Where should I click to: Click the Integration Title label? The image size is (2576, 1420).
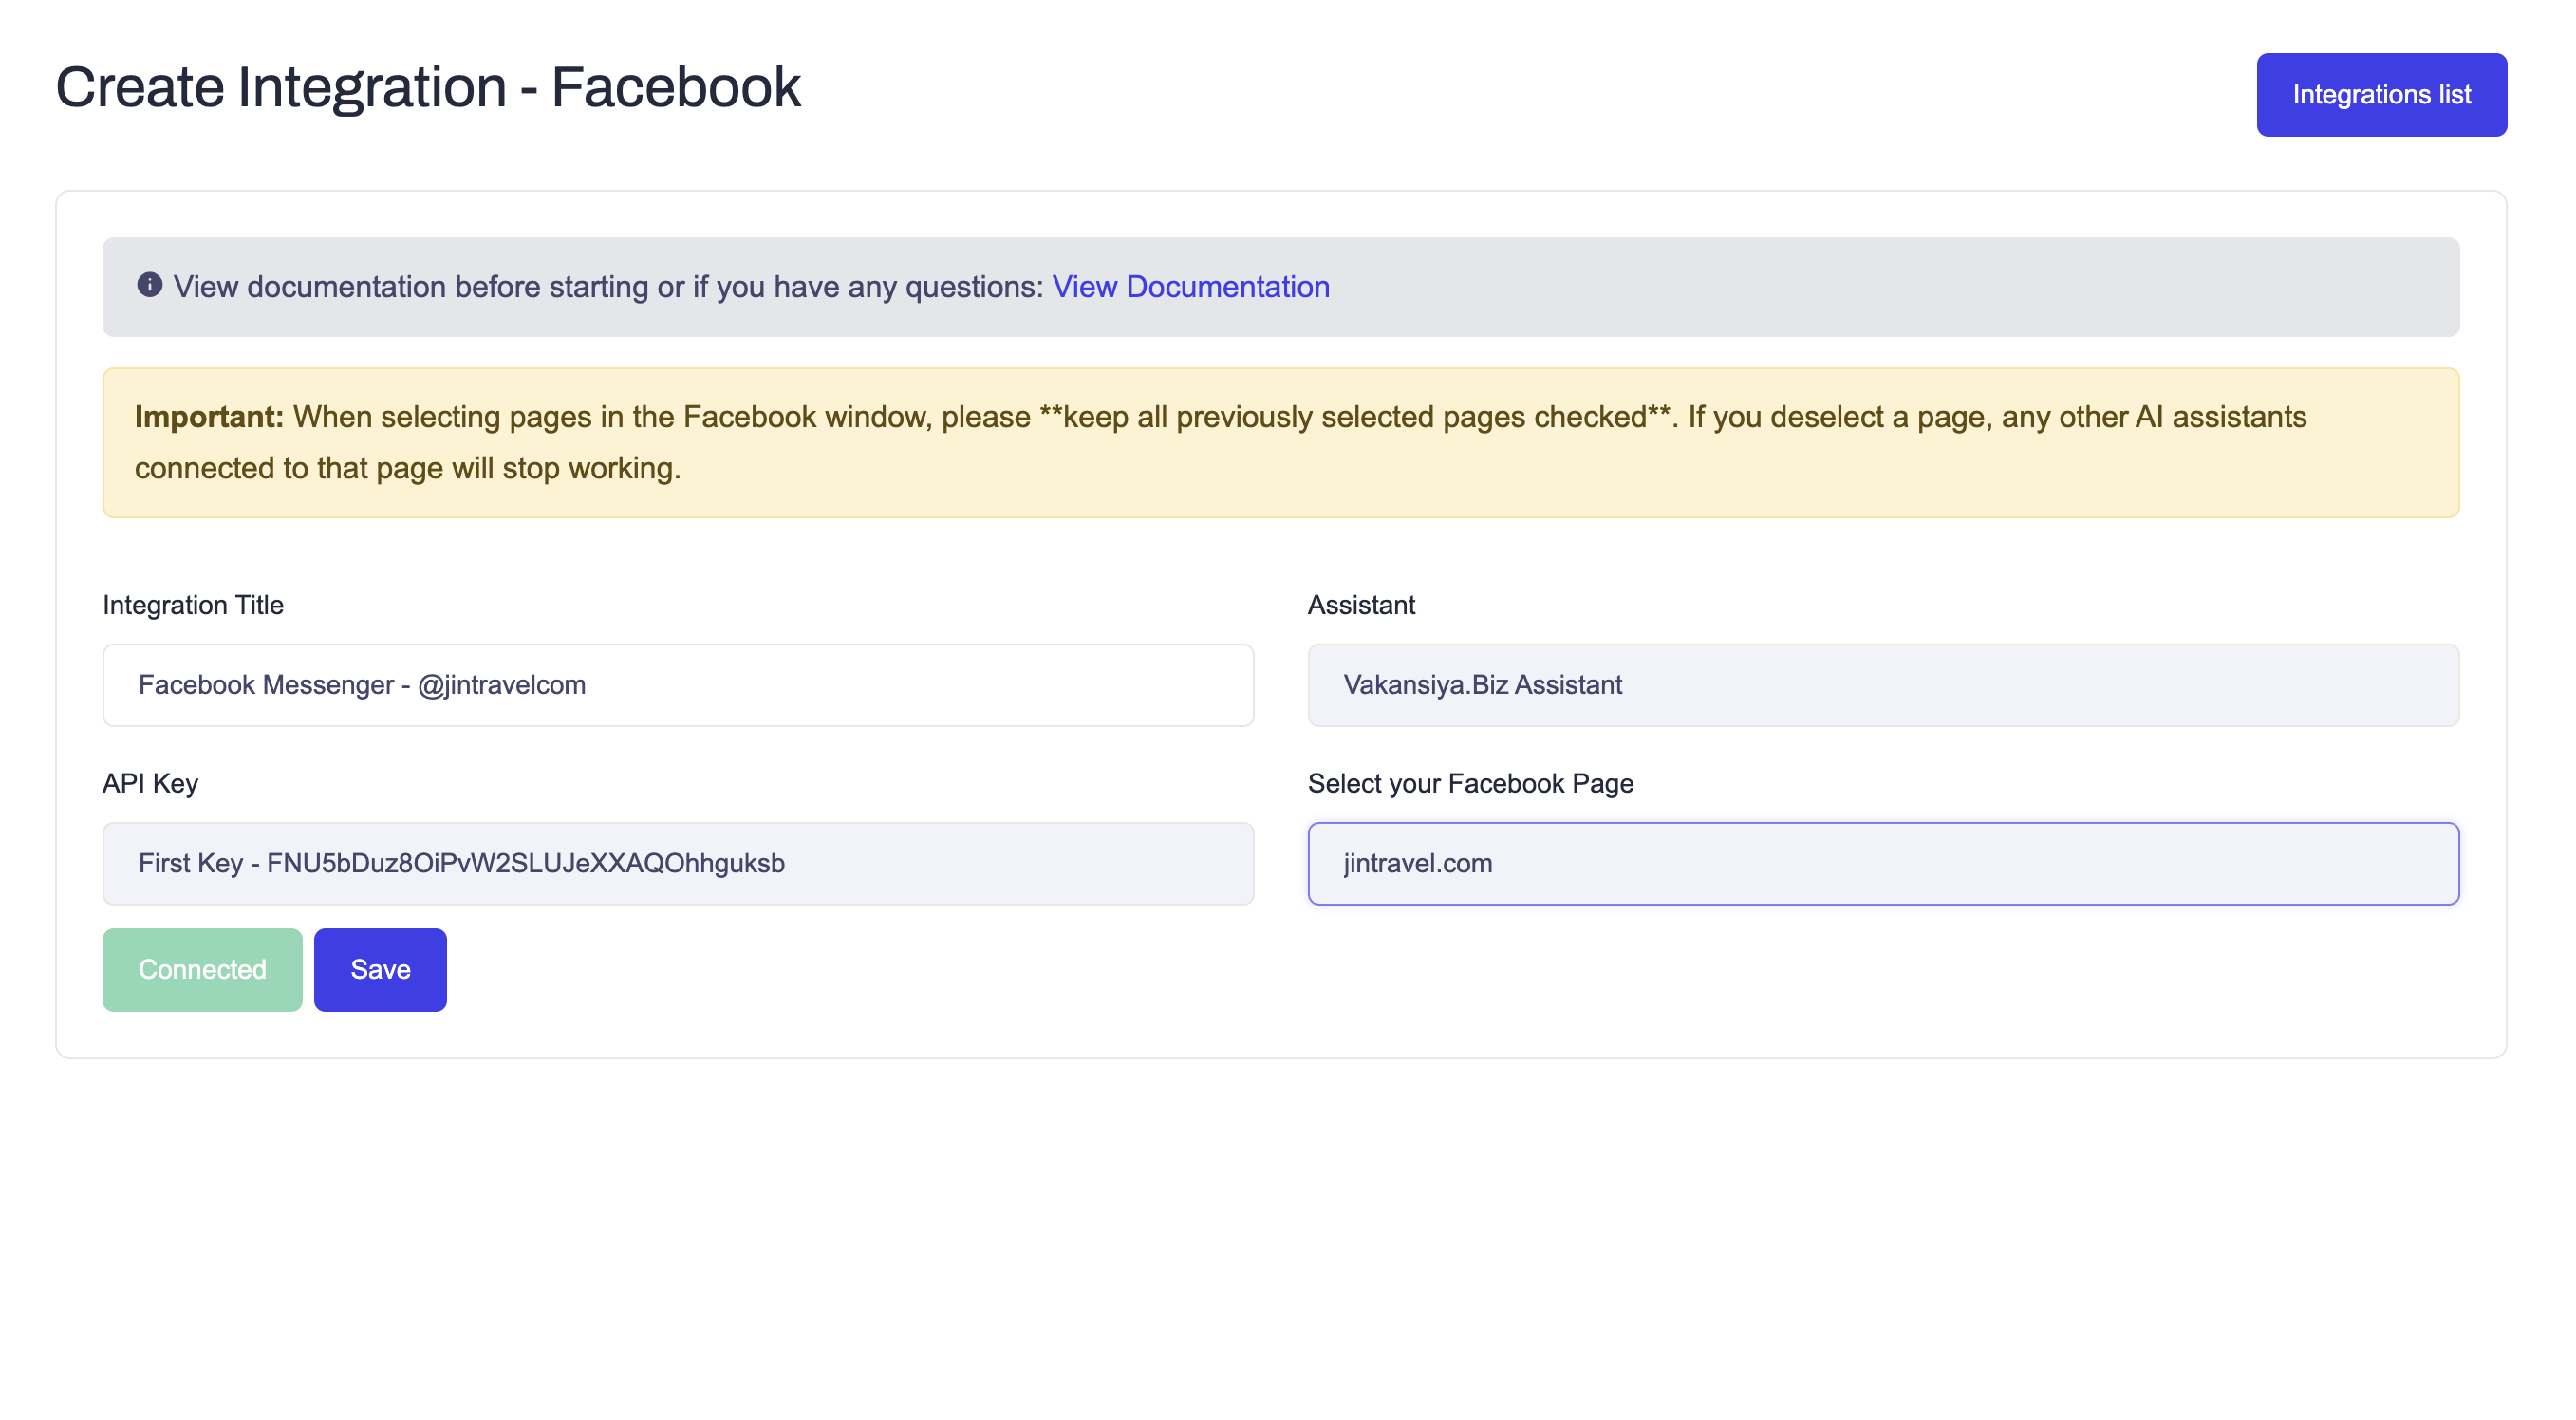[192, 604]
